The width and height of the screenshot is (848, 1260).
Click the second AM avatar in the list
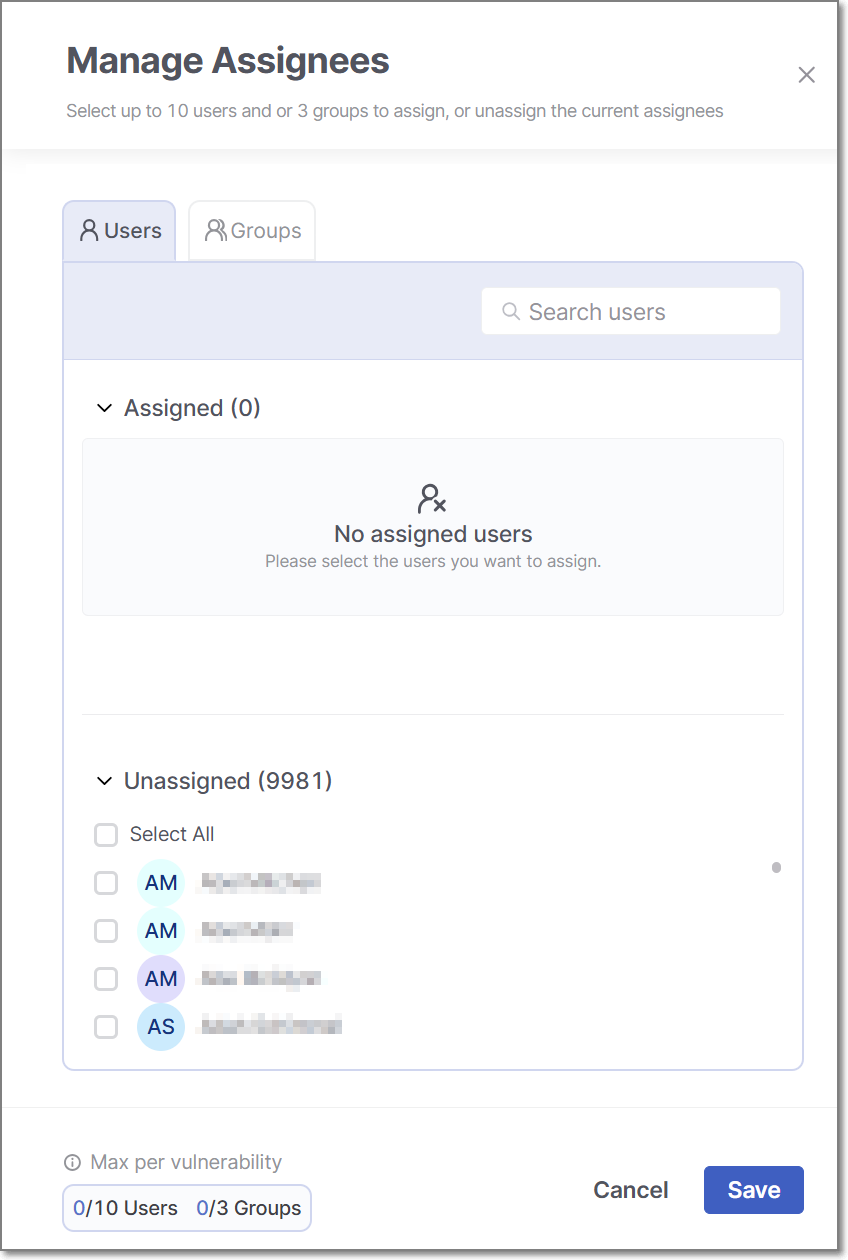coord(161,931)
